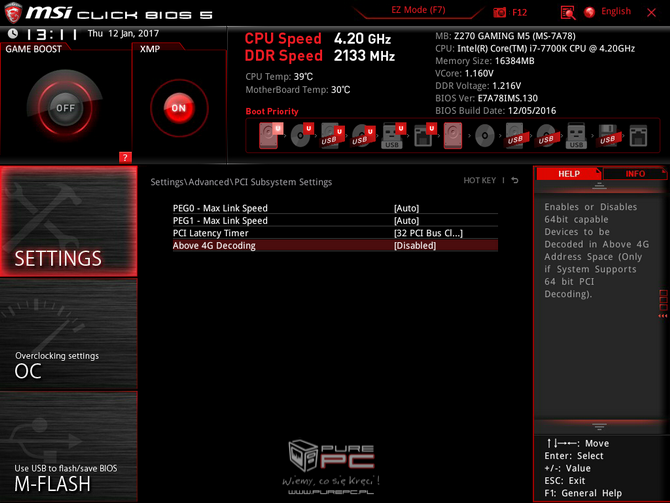Select the legacy CD/DVD boot icon
The image size is (670, 503).
485,136
